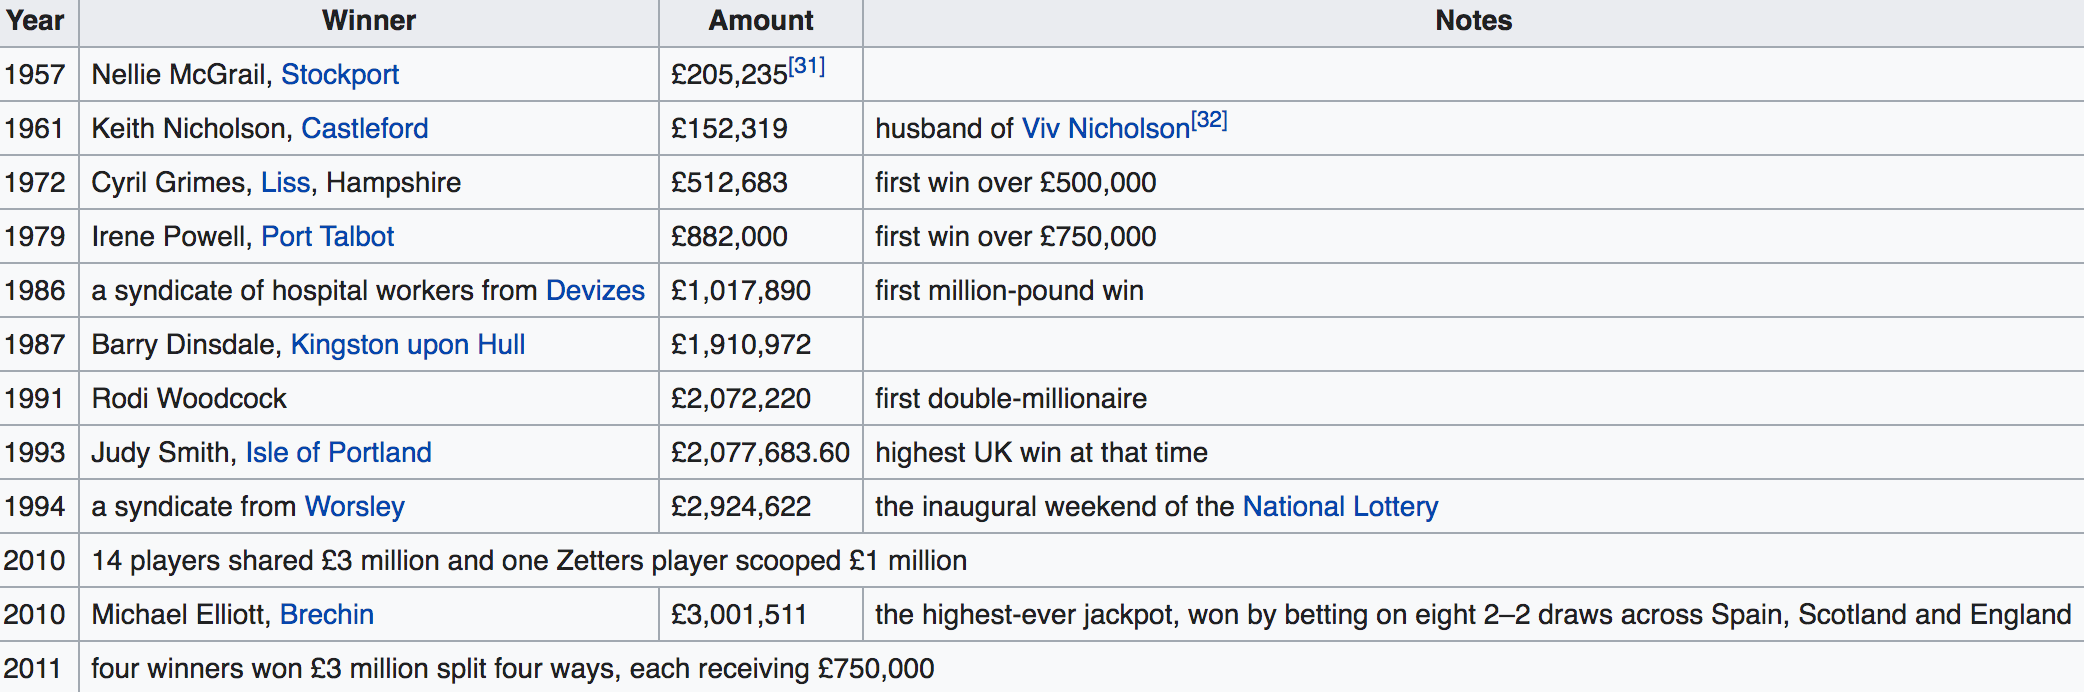Viewport: 2084px width, 692px height.
Task: Follow the Isle of Portland link
Action: [339, 453]
